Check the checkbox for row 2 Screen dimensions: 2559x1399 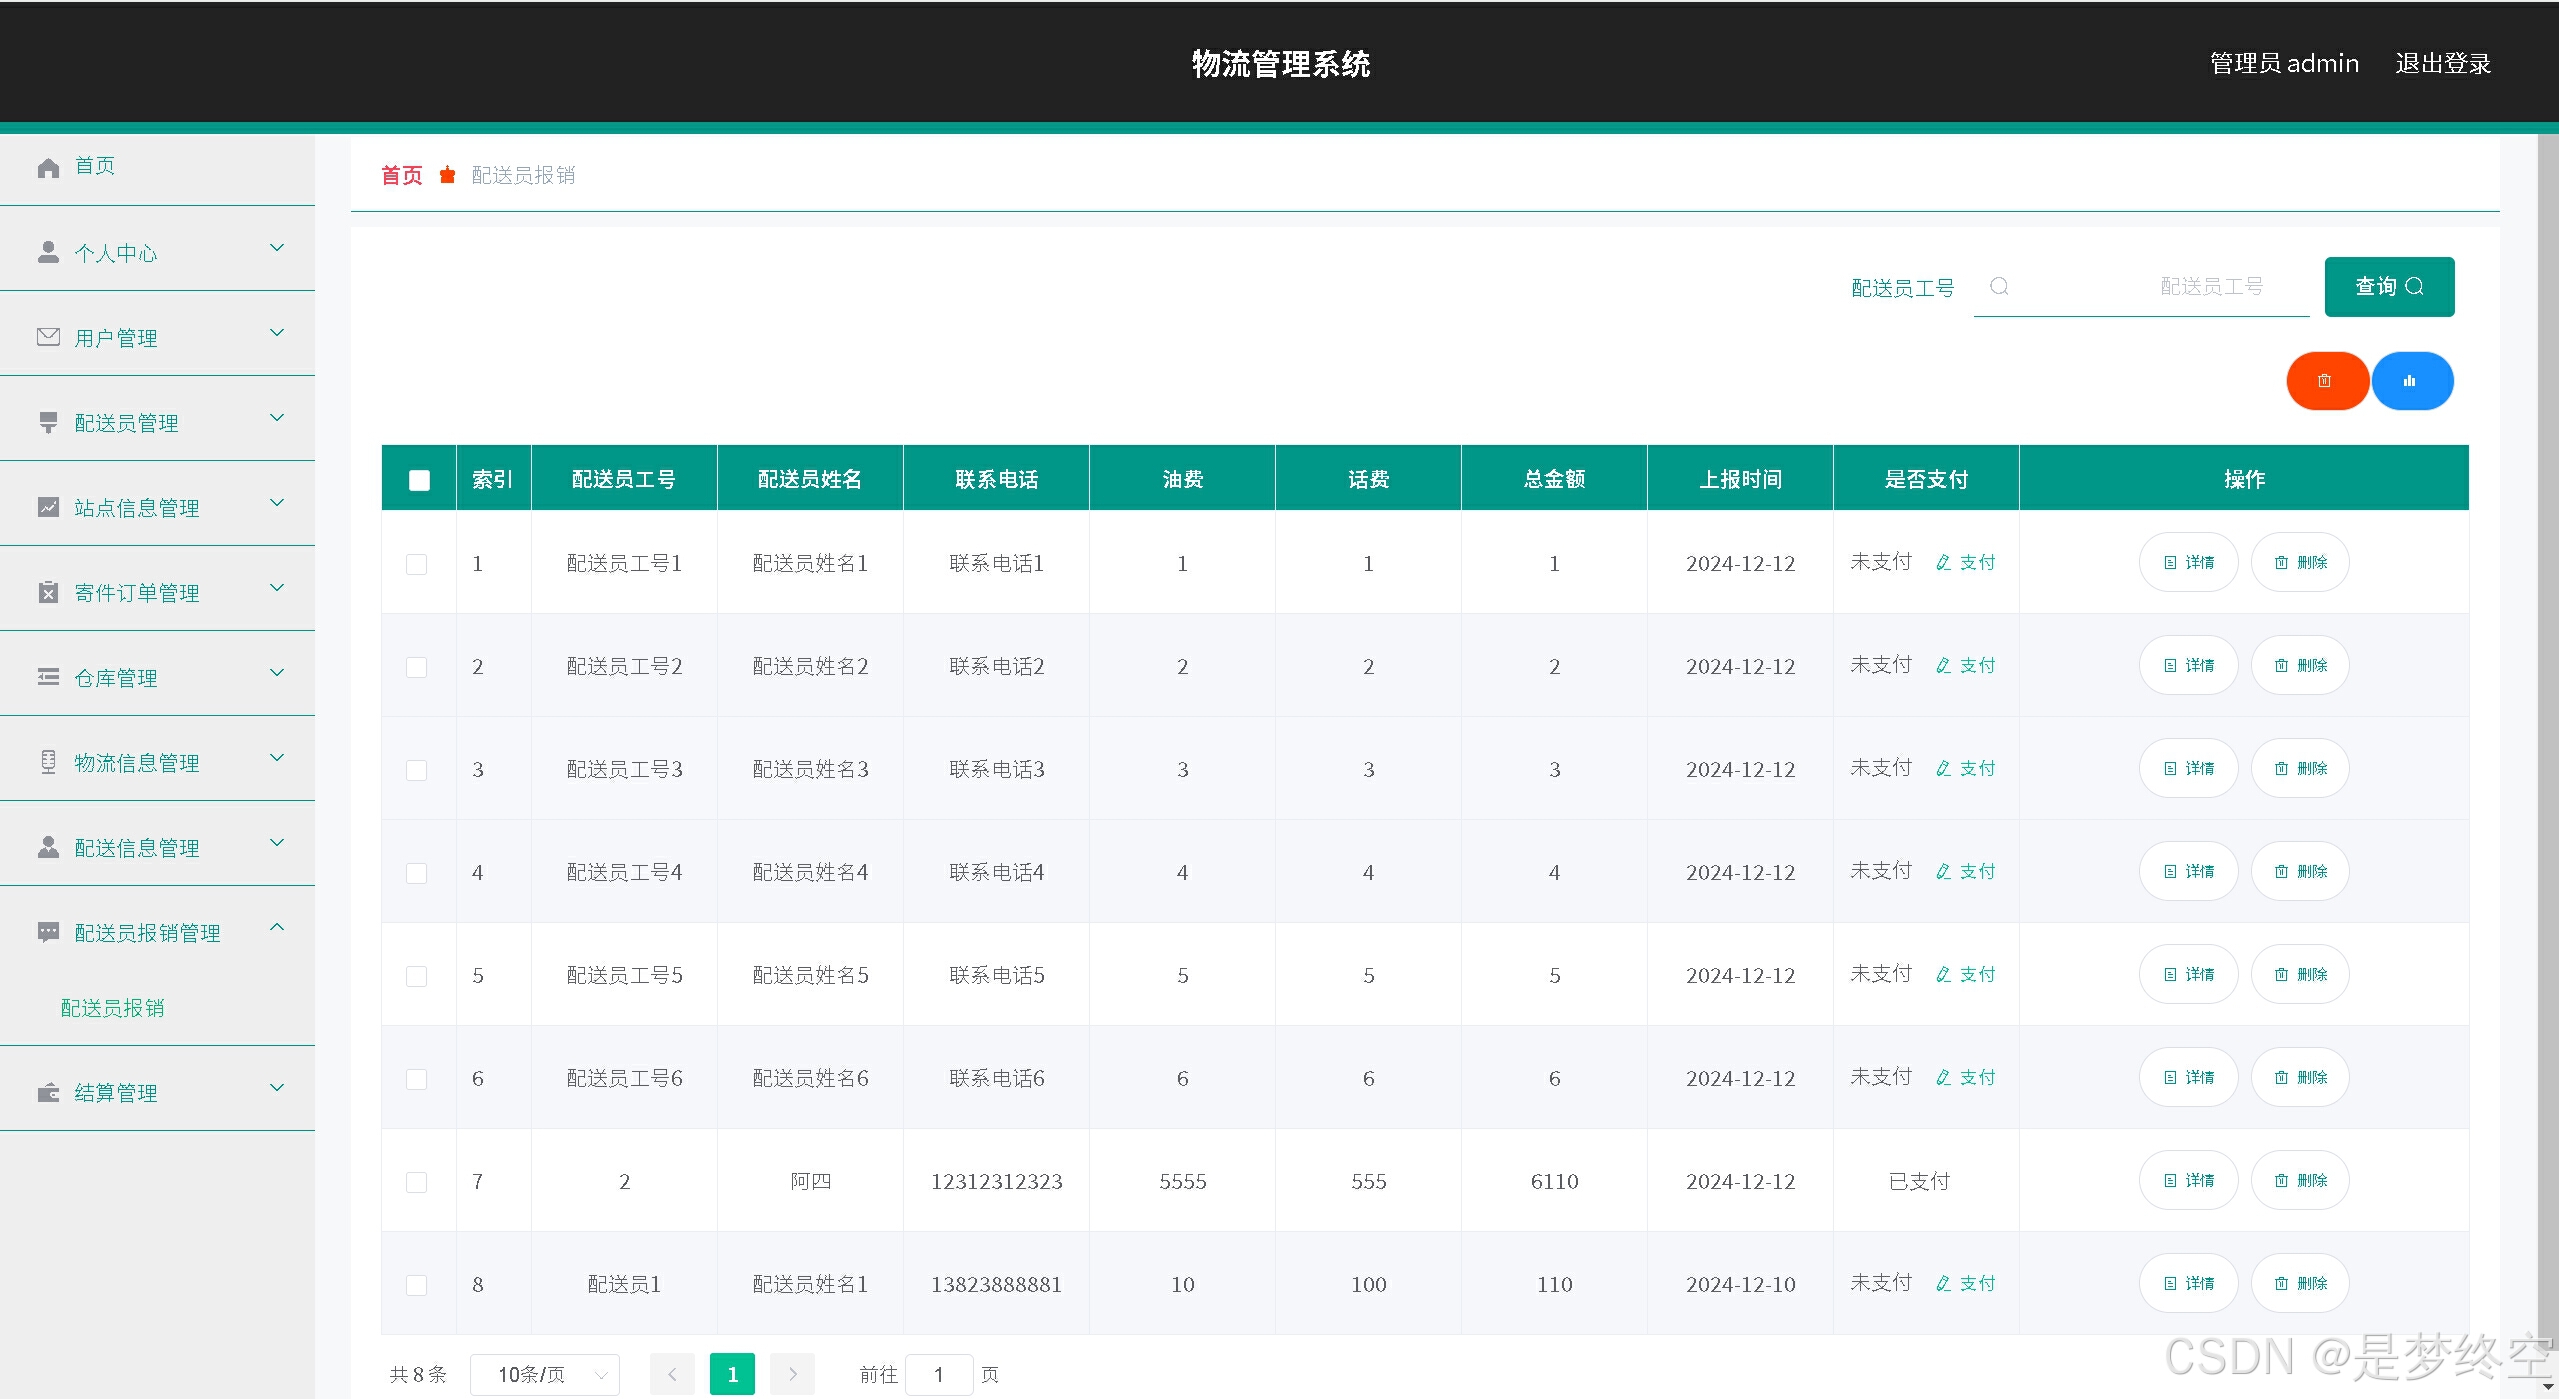pos(417,667)
